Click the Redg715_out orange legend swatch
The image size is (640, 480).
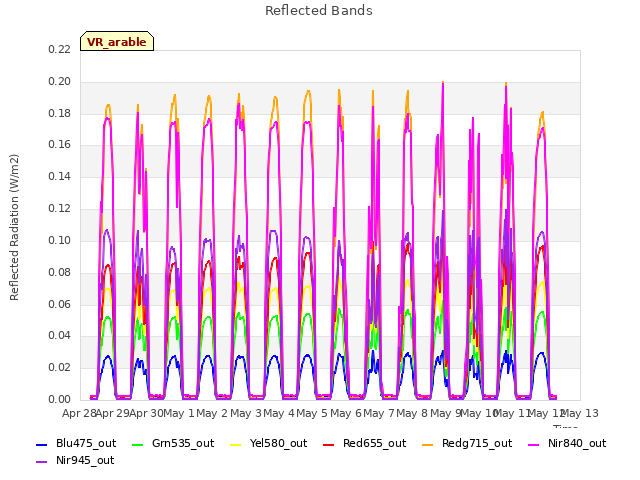427,444
